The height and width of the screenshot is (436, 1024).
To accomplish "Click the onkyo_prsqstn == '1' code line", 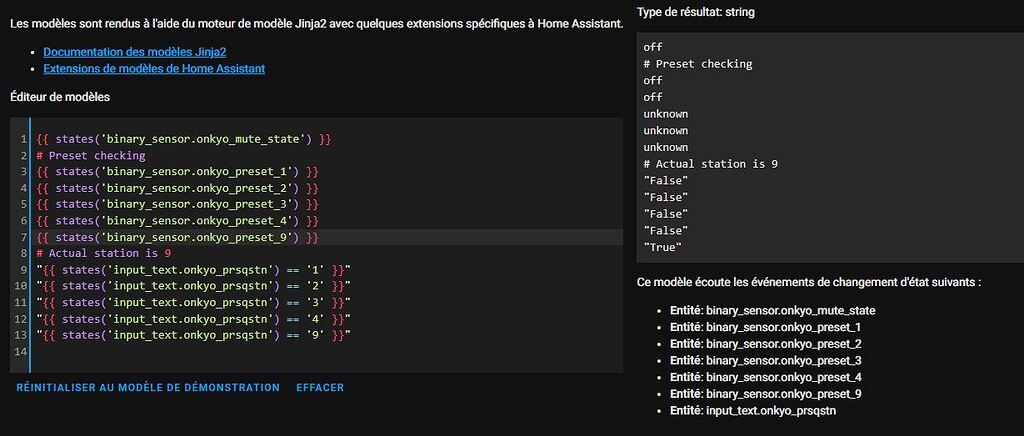I will pyautogui.click(x=193, y=269).
